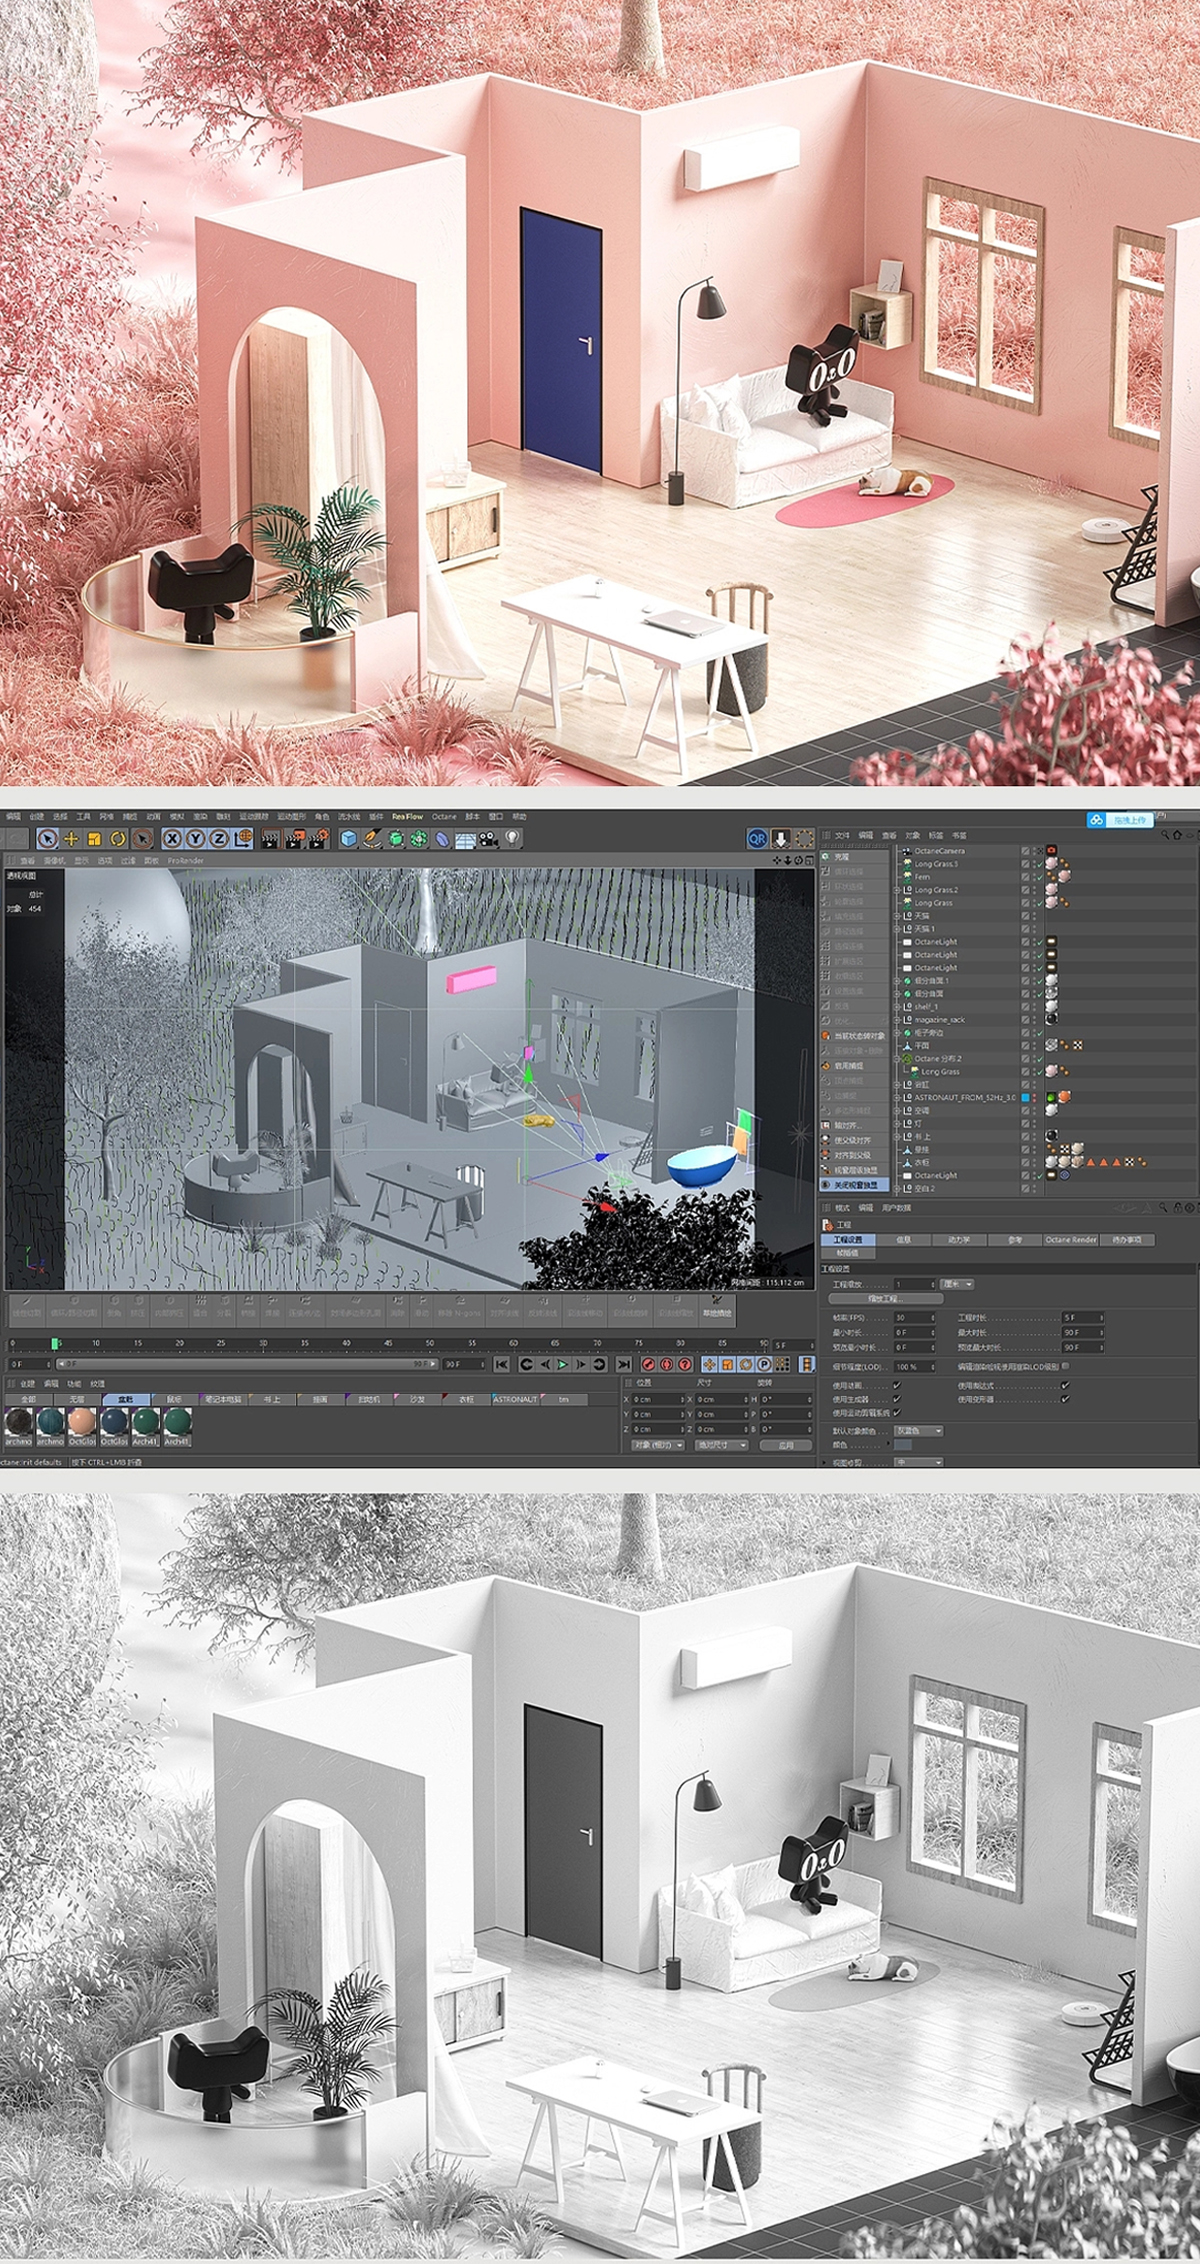This screenshot has width=1200, height=2264.
Task: Select ASTRONAUT_FROM_52Hz_3.0 object
Action: (965, 1097)
